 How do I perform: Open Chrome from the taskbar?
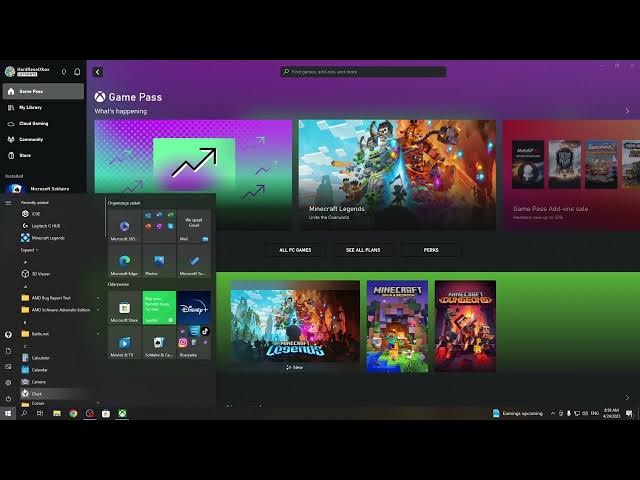pyautogui.click(x=73, y=413)
